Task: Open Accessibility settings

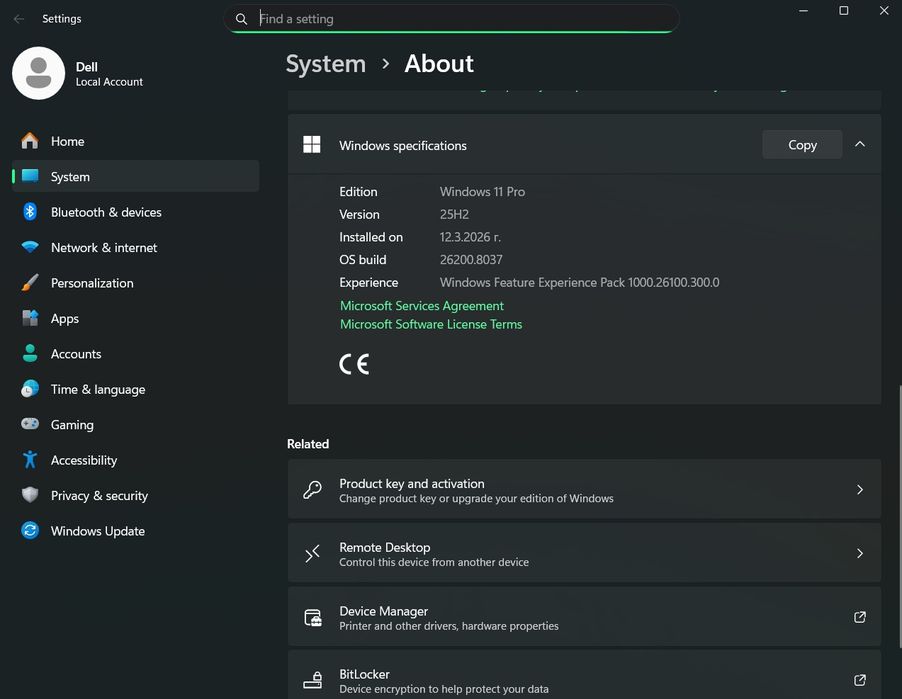Action: tap(135, 460)
